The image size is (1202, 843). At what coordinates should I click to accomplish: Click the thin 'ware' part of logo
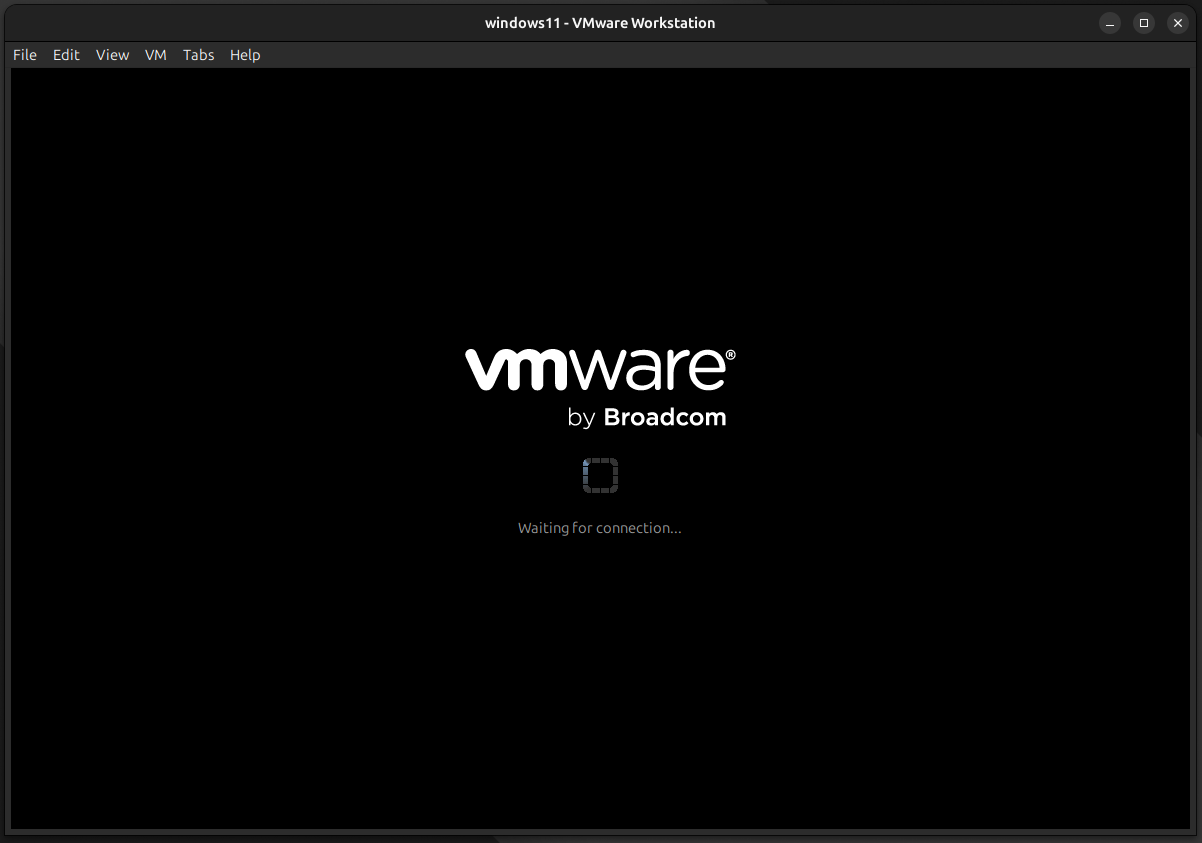[649, 371]
